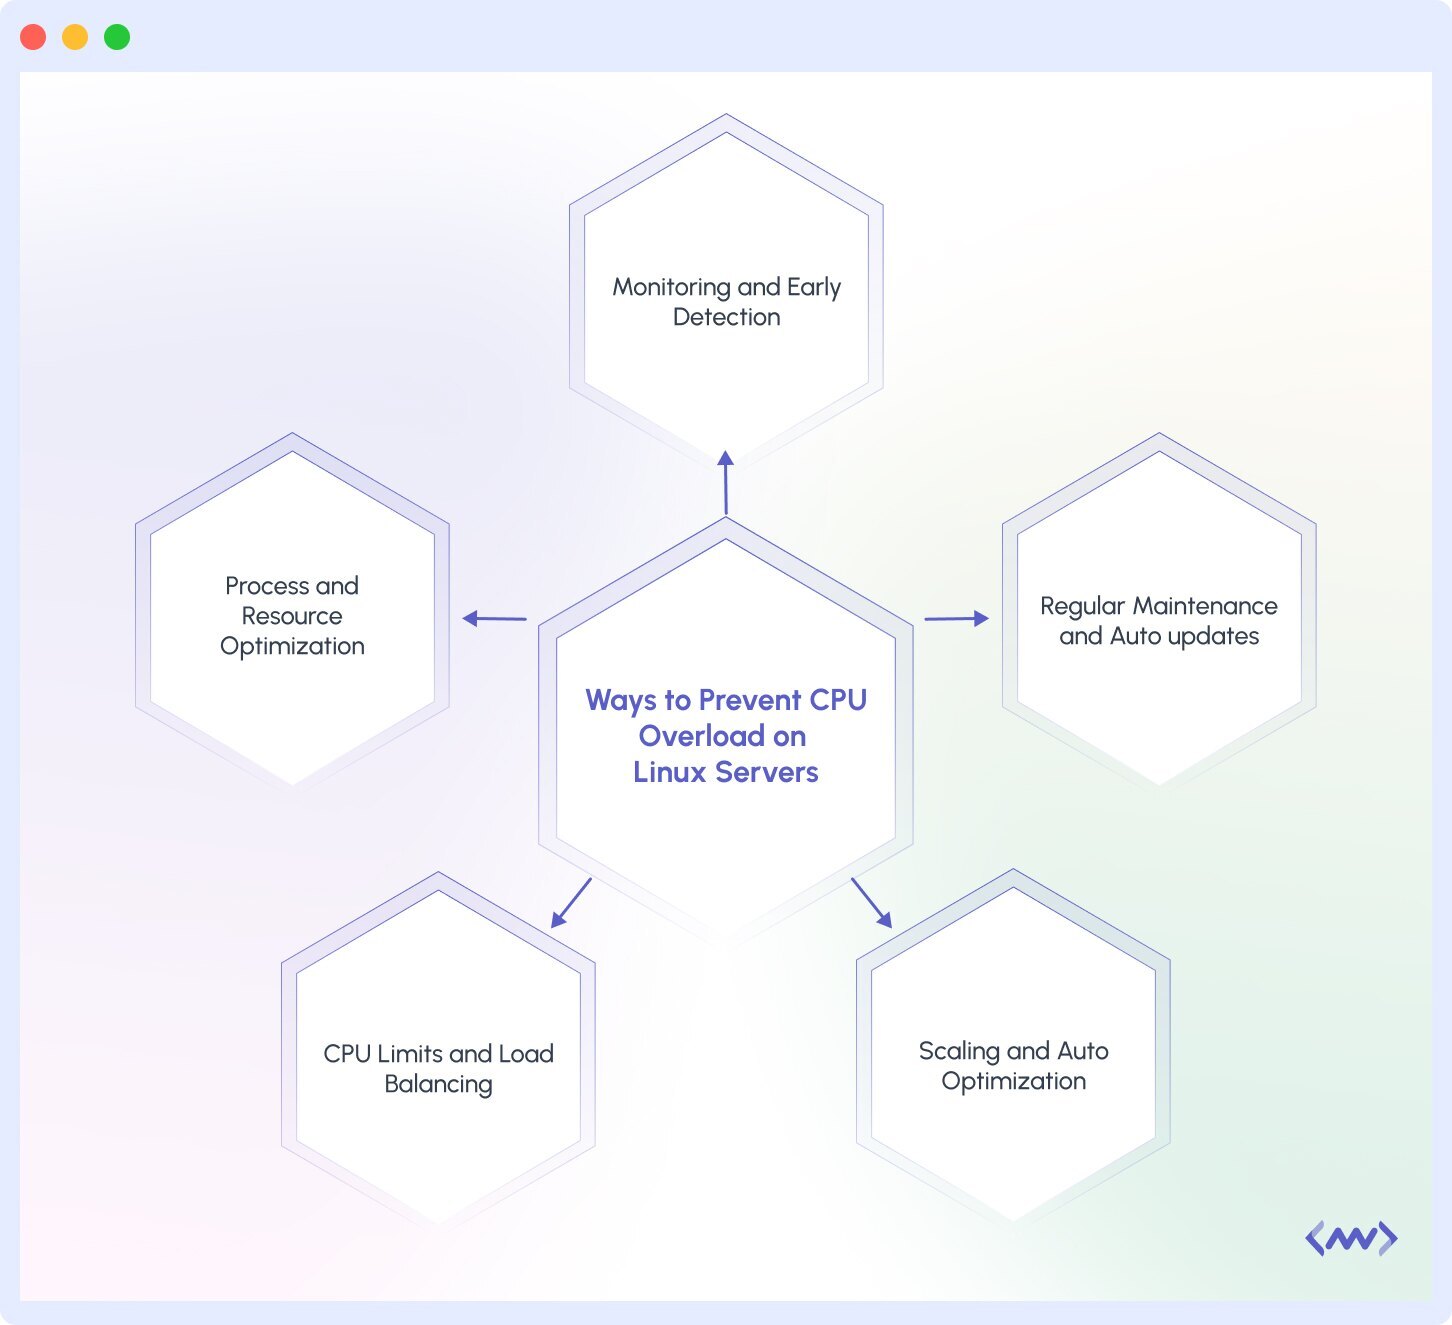Click the yellow minimize window dot
This screenshot has height=1325, width=1452.
[x=75, y=37]
